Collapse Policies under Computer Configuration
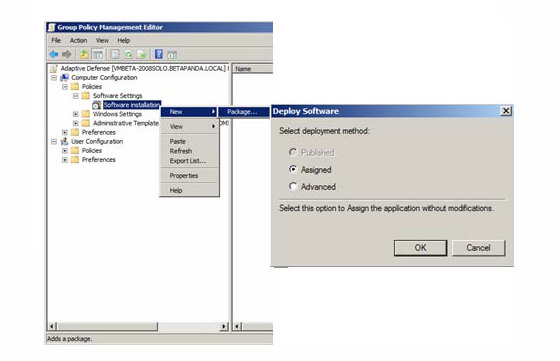 (x=65, y=87)
